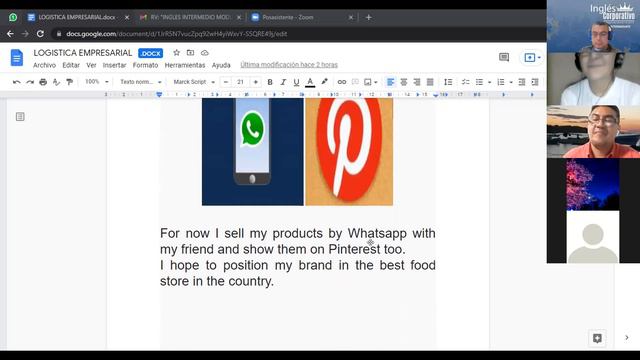This screenshot has height=360, width=640.
Task: Center align the text
Action: click(x=404, y=82)
